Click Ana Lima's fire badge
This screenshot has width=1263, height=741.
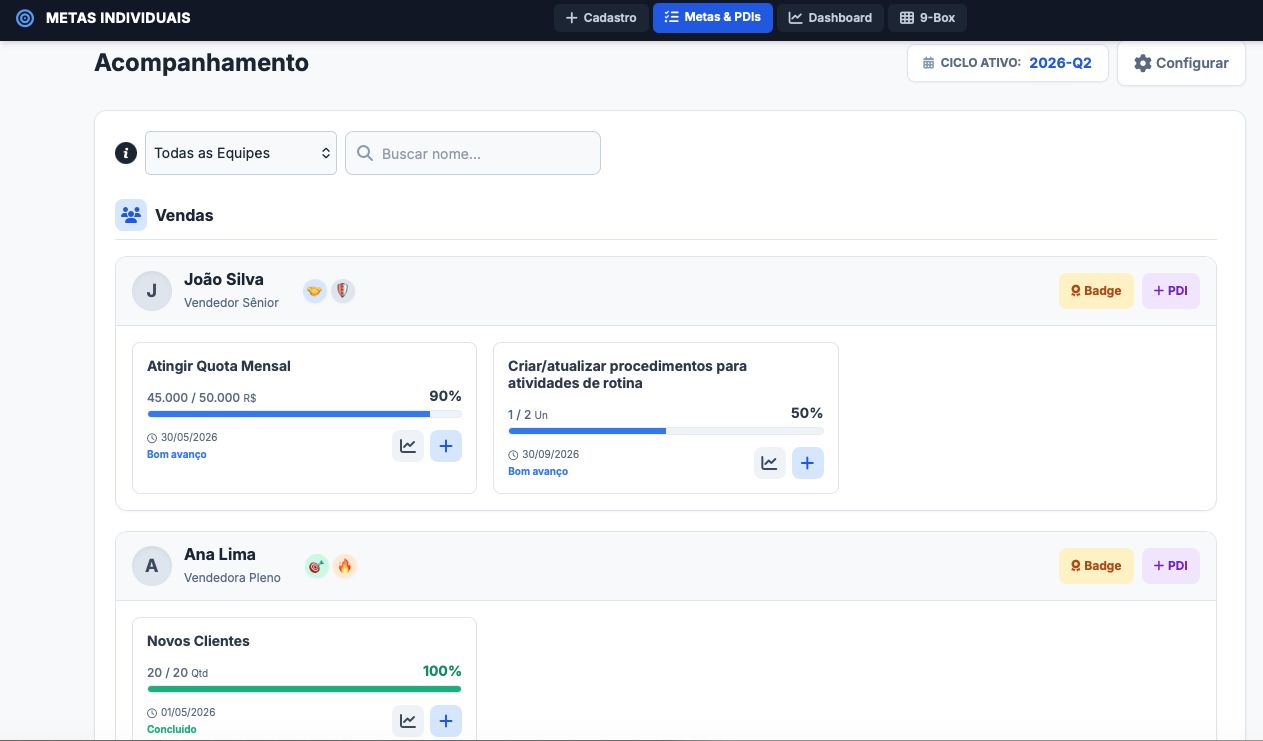345,566
